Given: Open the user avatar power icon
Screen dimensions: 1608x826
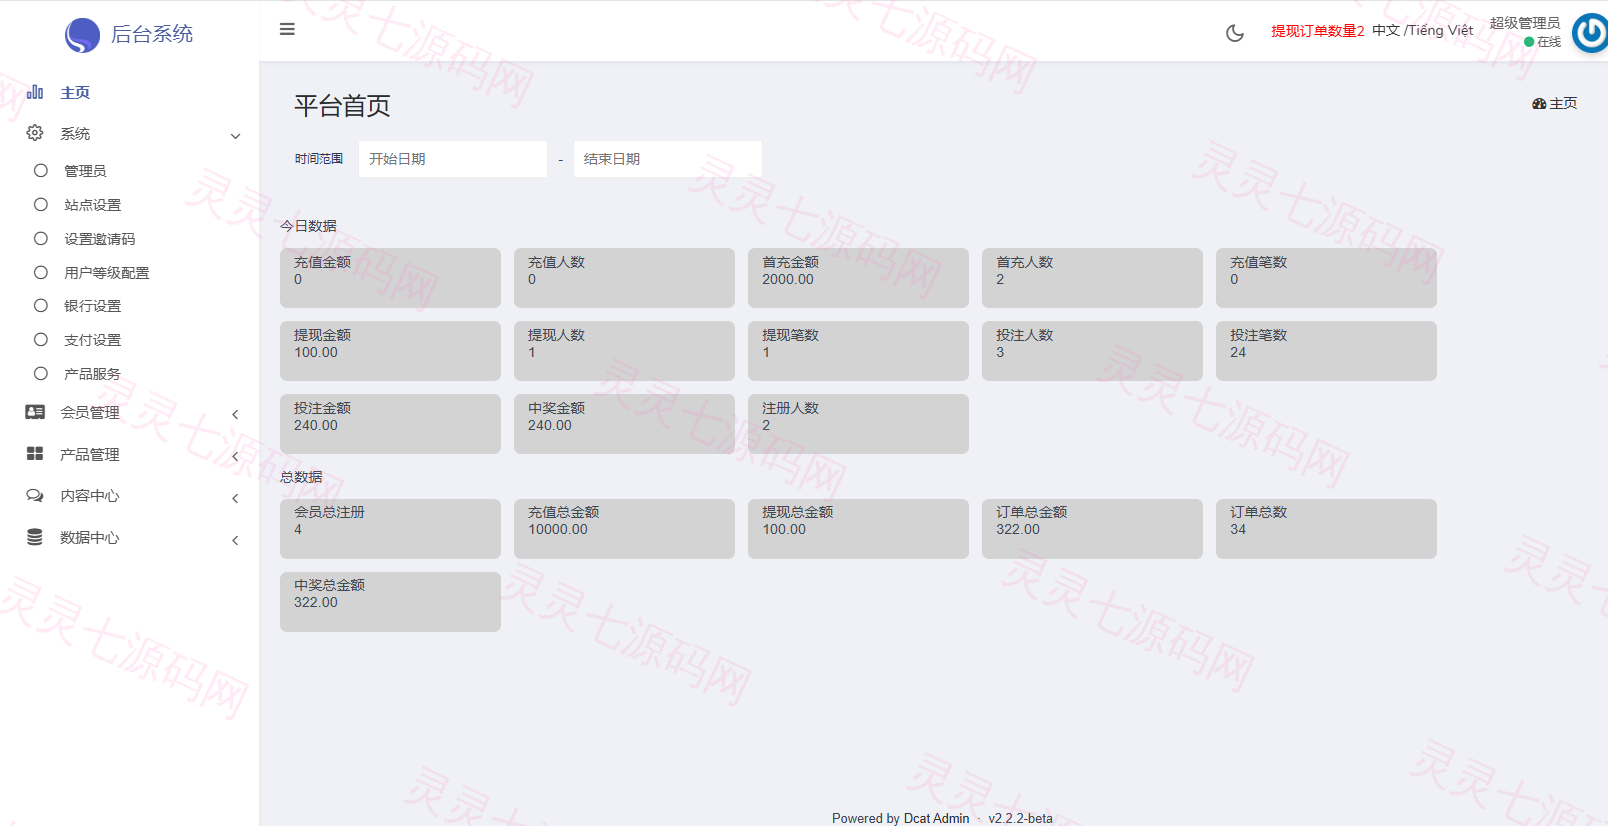Looking at the screenshot, I should (x=1590, y=33).
